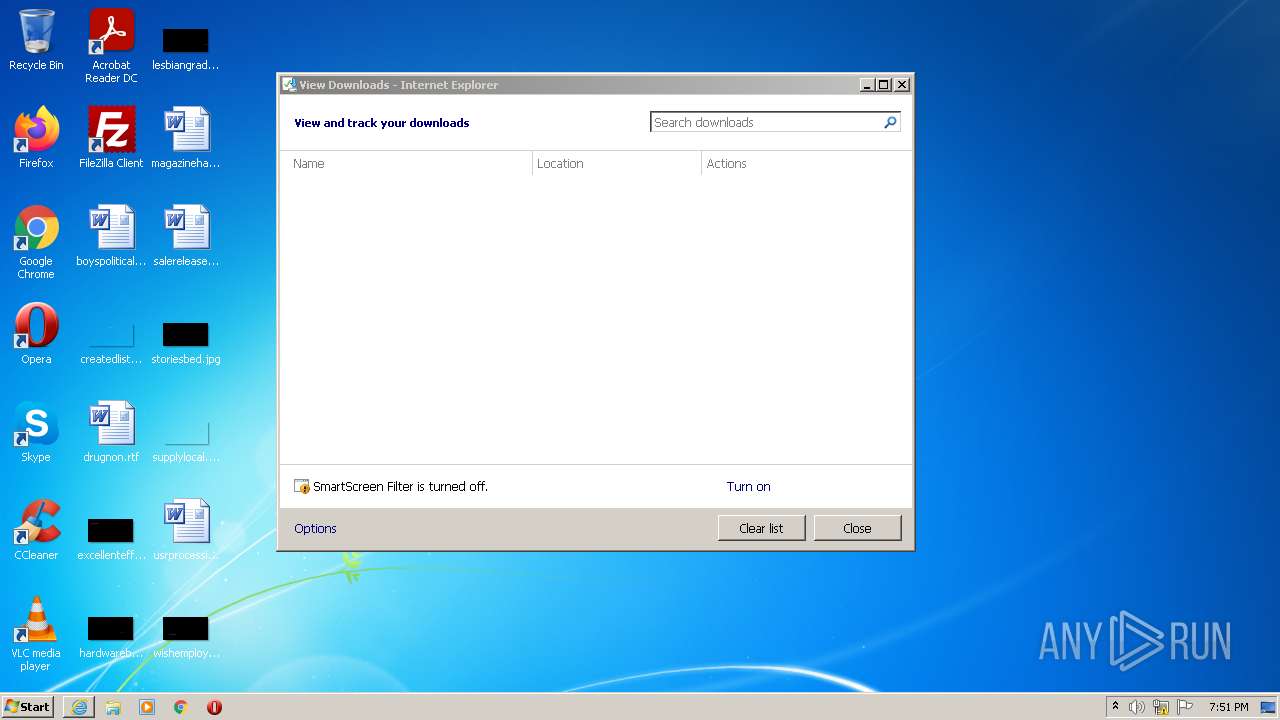1280x720 pixels.
Task: Open Internet Explorer from the taskbar
Action: pyautogui.click(x=79, y=707)
